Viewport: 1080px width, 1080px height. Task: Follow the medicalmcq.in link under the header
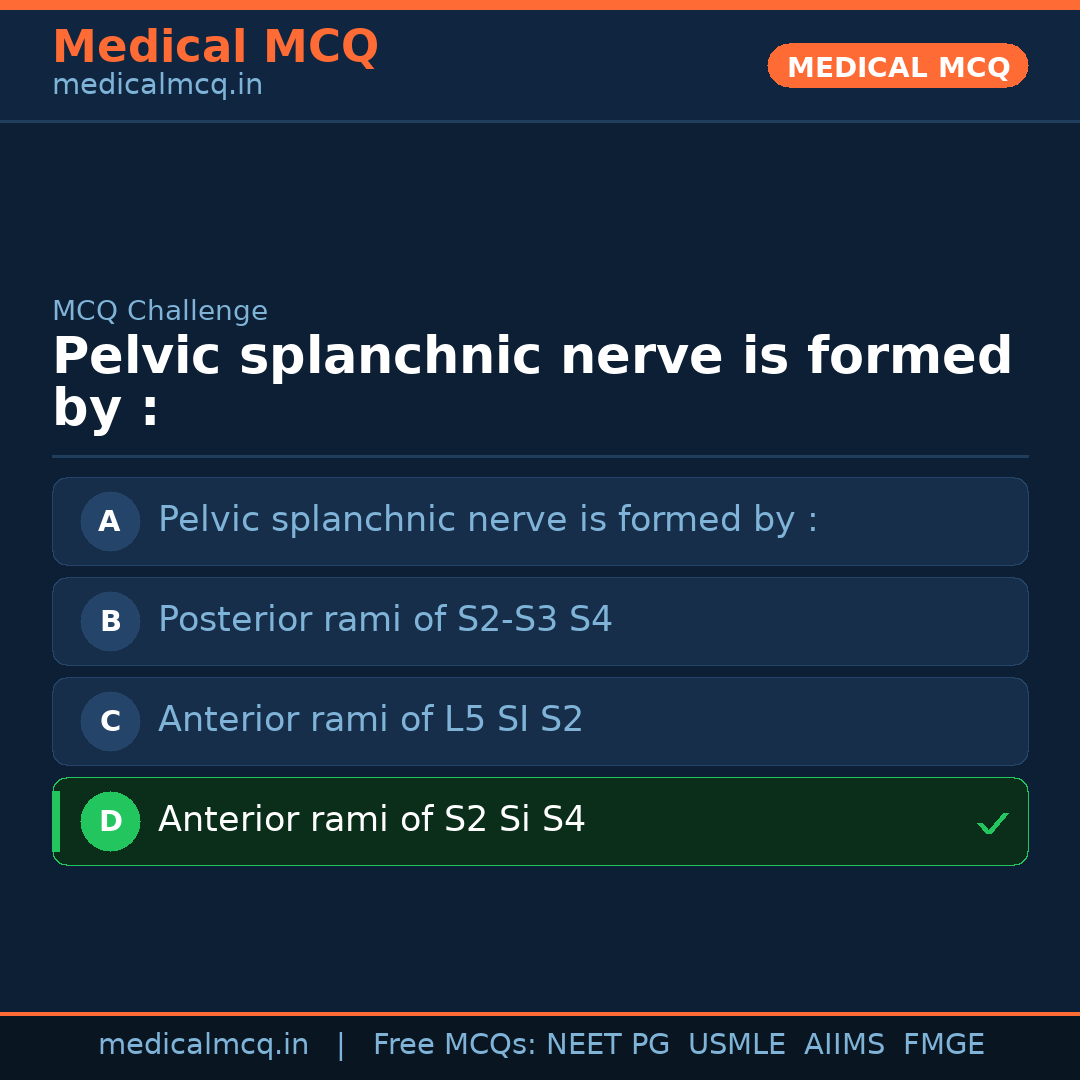[x=157, y=86]
